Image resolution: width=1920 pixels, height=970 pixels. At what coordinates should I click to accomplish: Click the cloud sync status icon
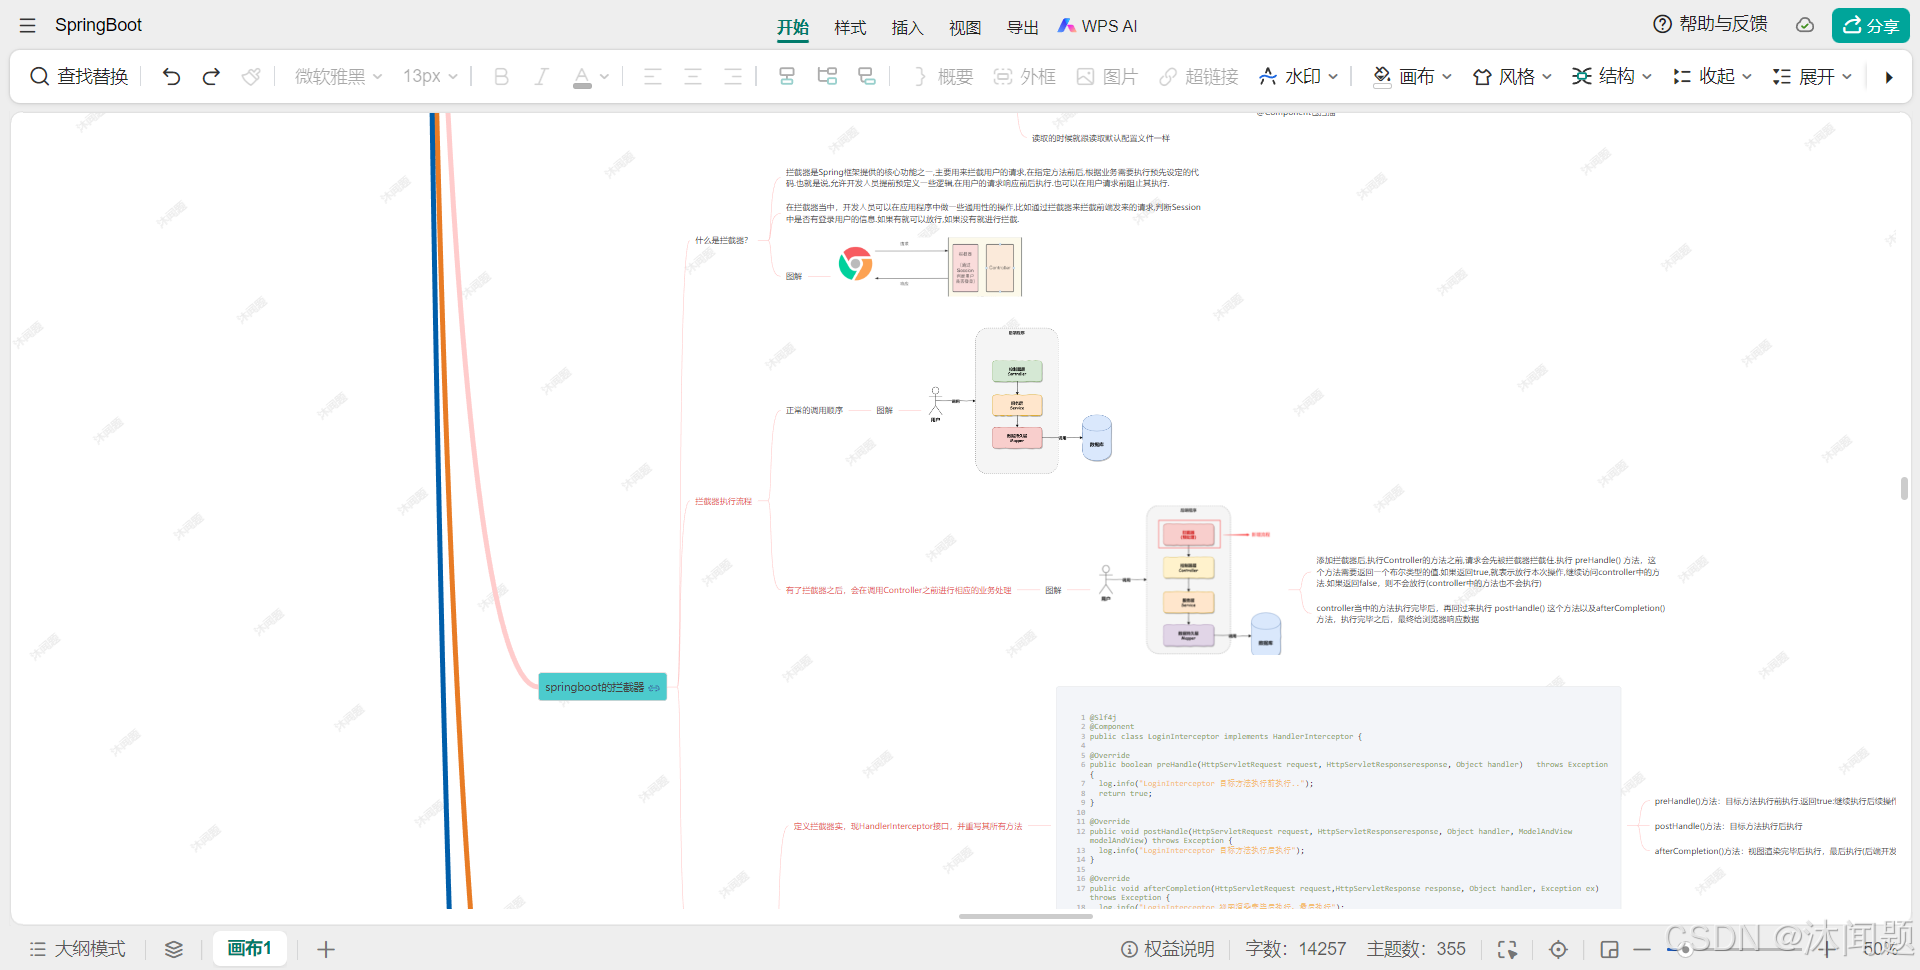click(1805, 25)
